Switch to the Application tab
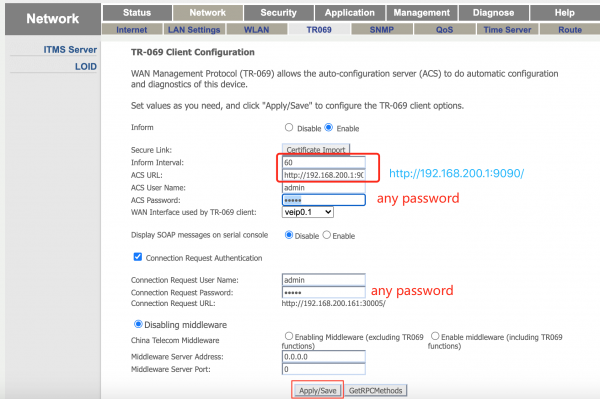The image size is (600, 399). 350,13
